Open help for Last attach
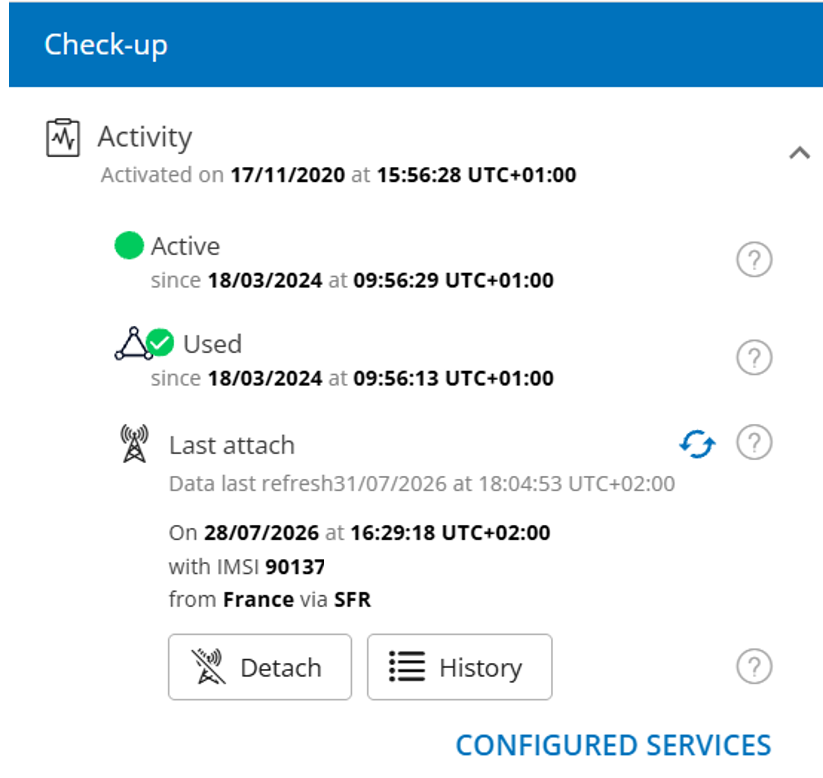Screen dimensions: 823x778 (754, 443)
